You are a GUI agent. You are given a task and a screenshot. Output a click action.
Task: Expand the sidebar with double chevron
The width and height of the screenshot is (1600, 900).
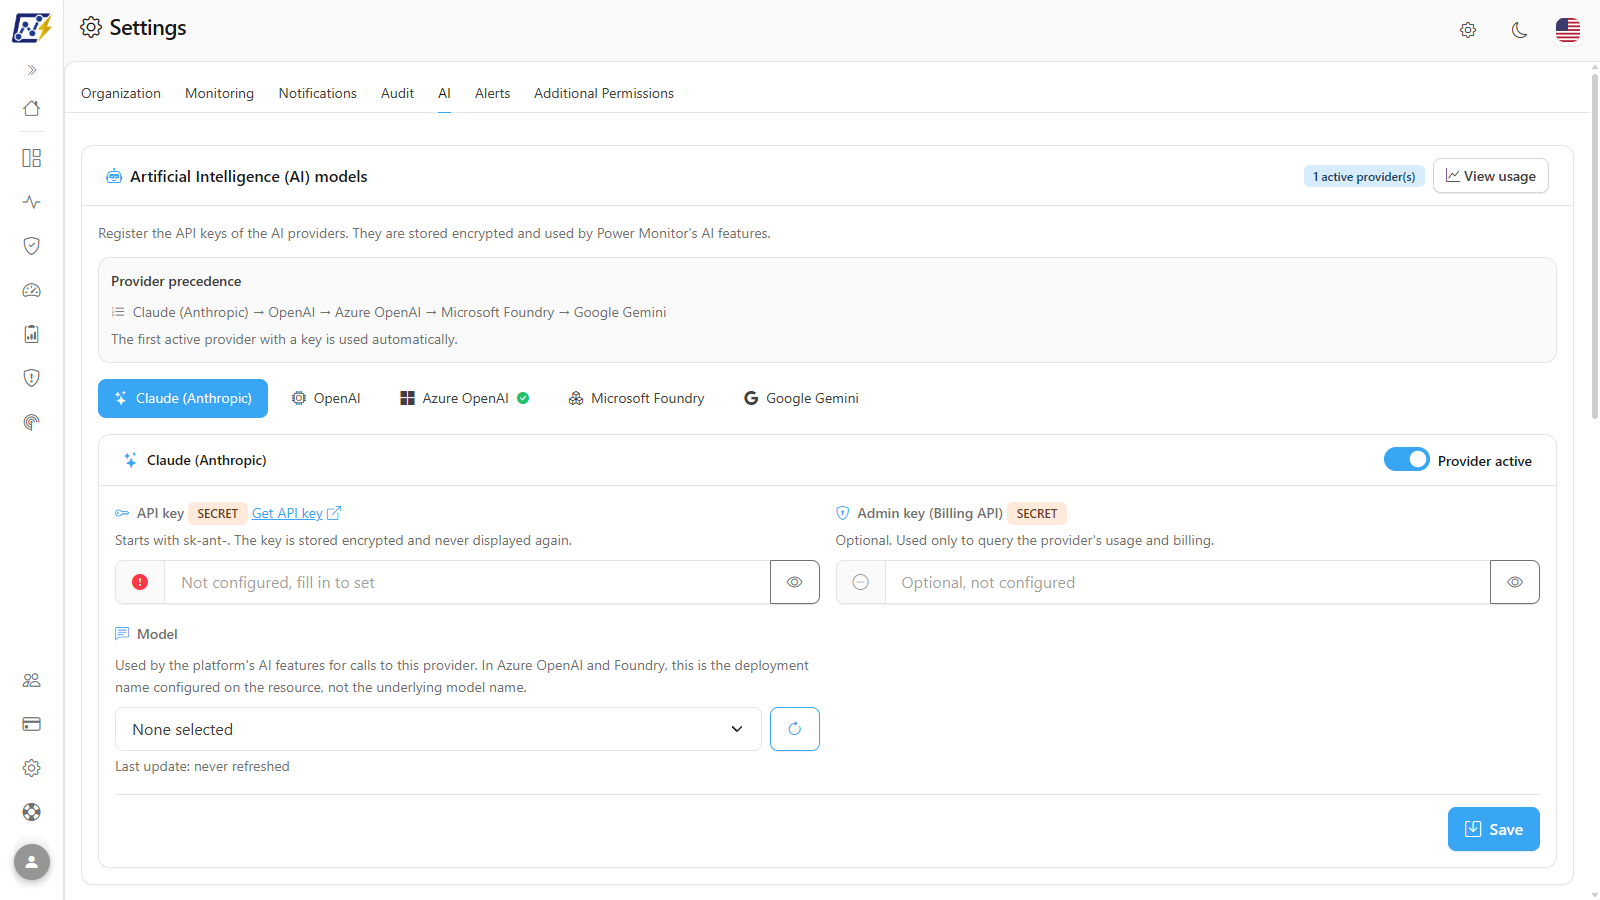[32, 70]
